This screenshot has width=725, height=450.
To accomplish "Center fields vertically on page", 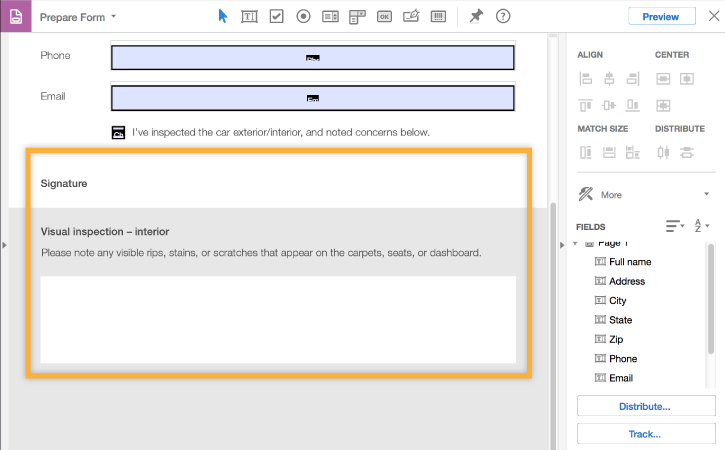I will click(x=663, y=79).
